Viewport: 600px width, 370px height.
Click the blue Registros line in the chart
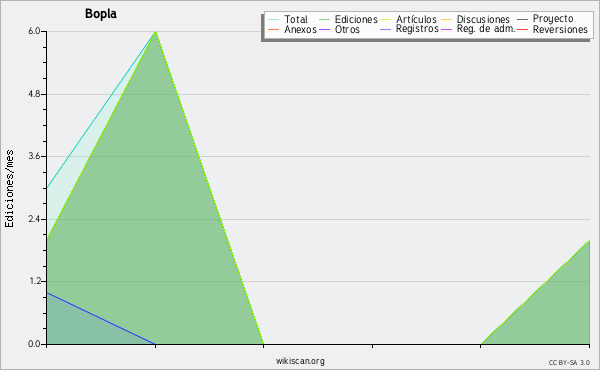101,318
